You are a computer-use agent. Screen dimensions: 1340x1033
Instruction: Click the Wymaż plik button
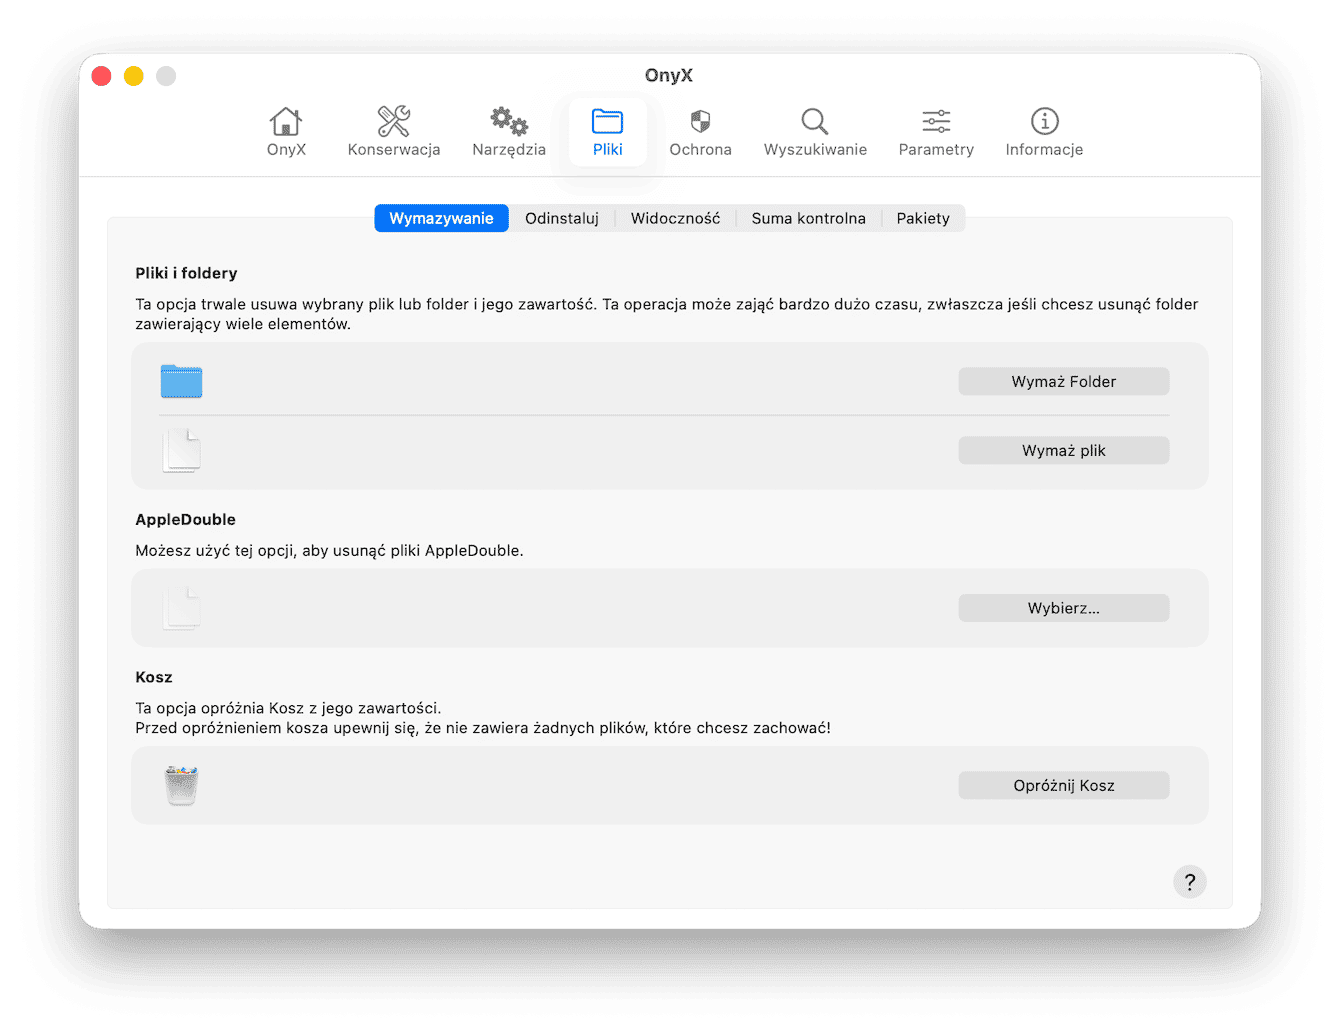(x=1064, y=450)
